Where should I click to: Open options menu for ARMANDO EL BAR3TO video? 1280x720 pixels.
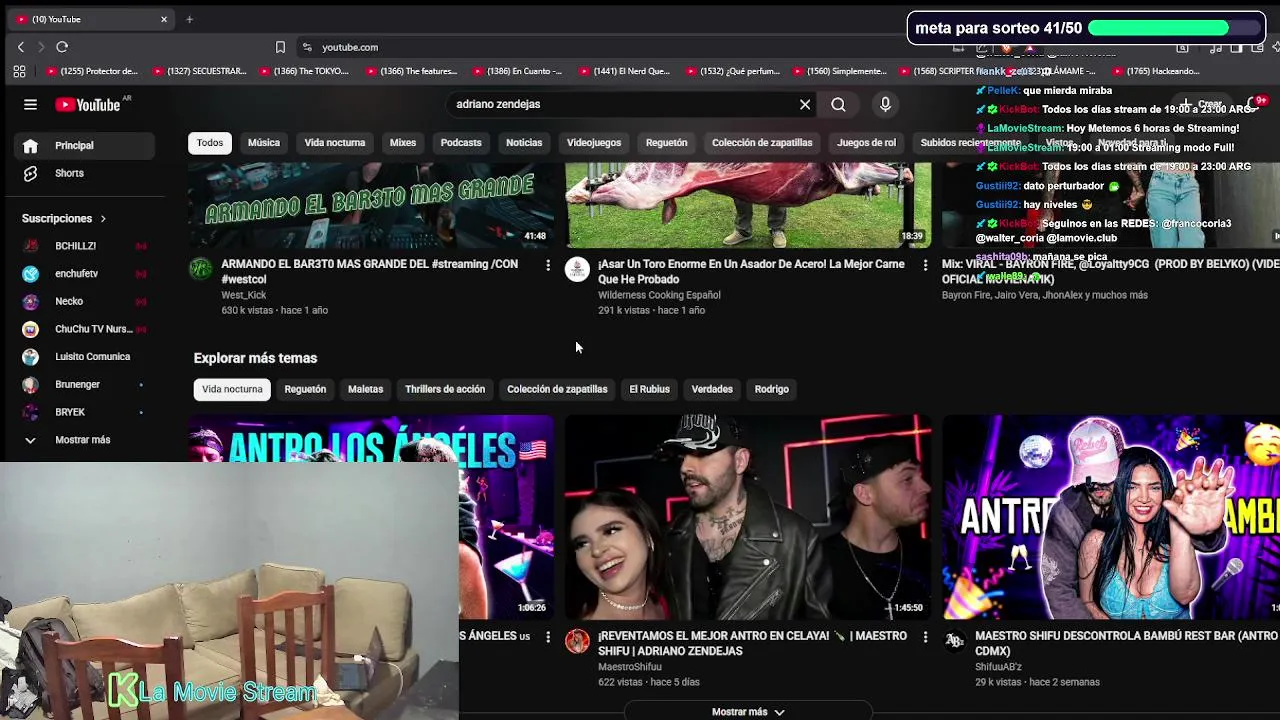point(547,265)
